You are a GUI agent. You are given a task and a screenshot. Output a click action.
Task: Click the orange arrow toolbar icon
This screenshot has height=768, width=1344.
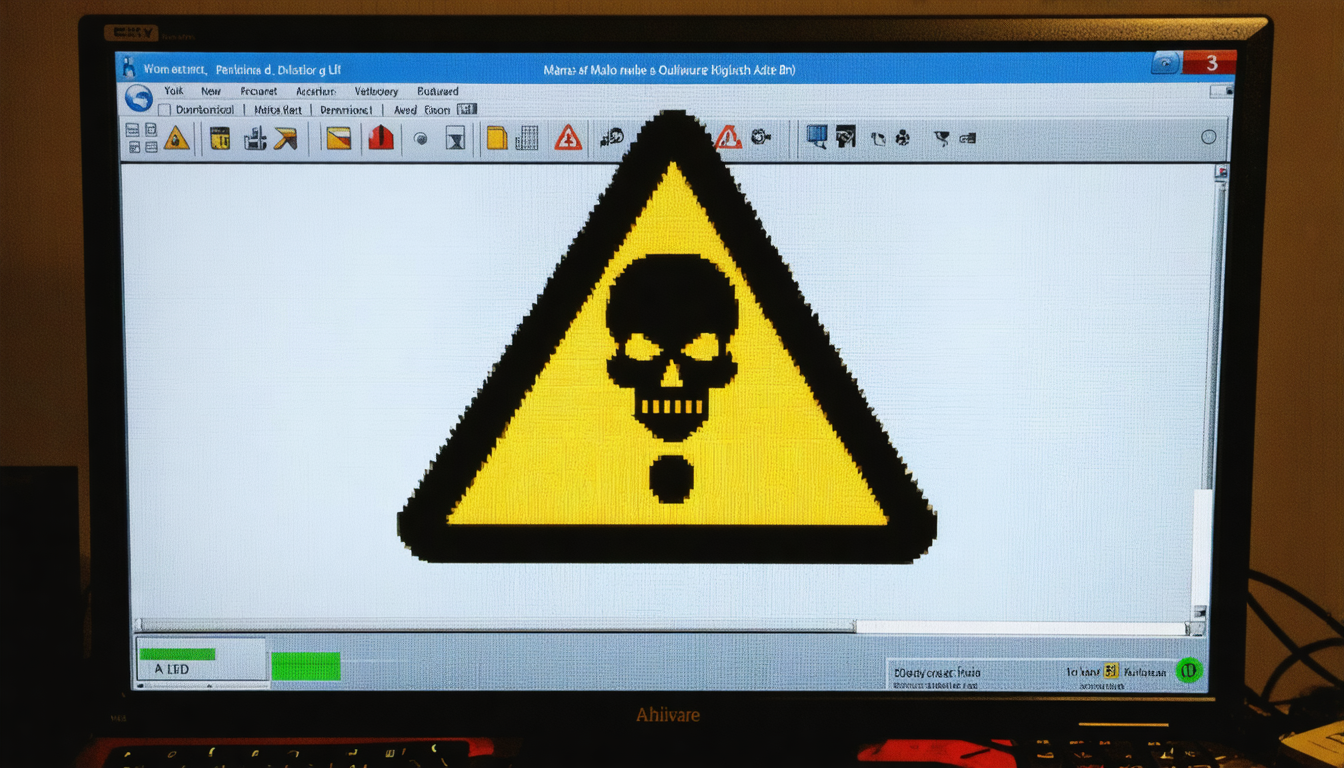(x=286, y=138)
